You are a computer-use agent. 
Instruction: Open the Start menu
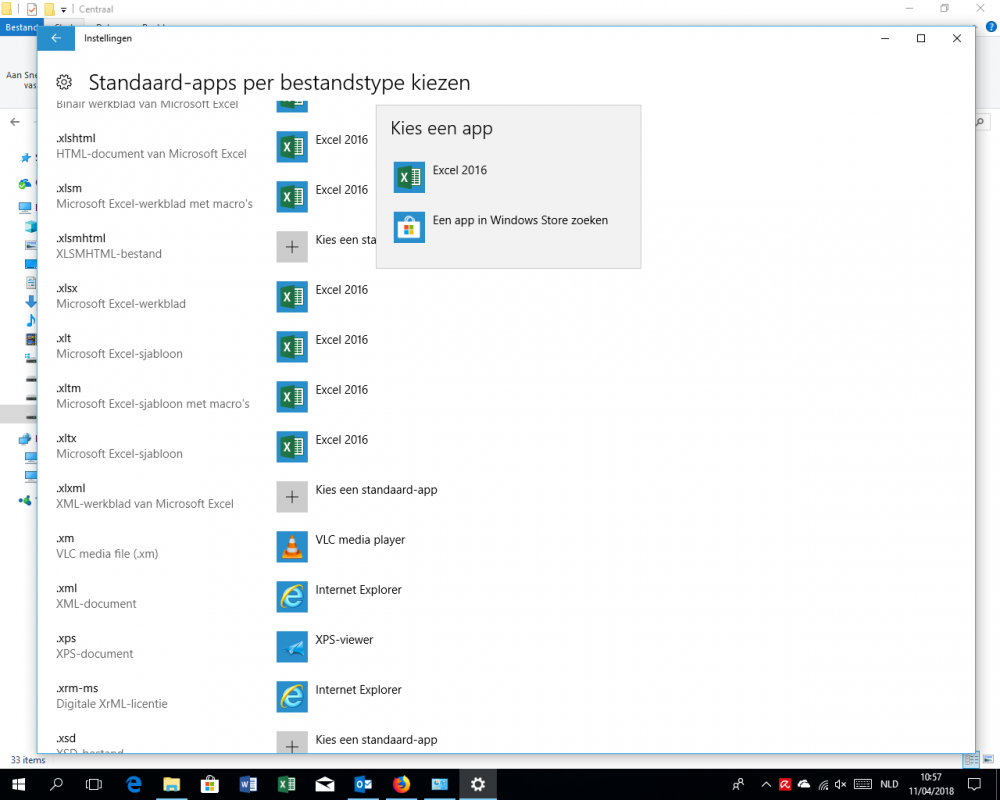click(18, 784)
